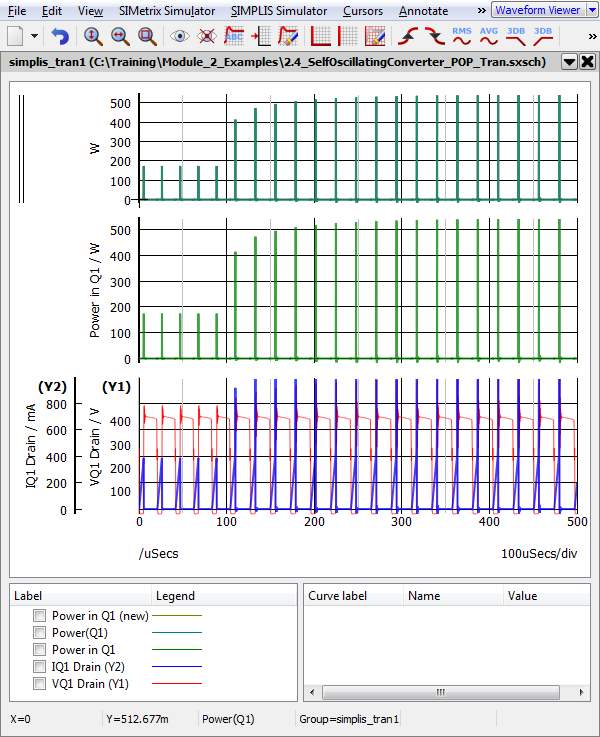Click the measurement table horizontal scrollbar
600x737 pixels.
point(440,692)
